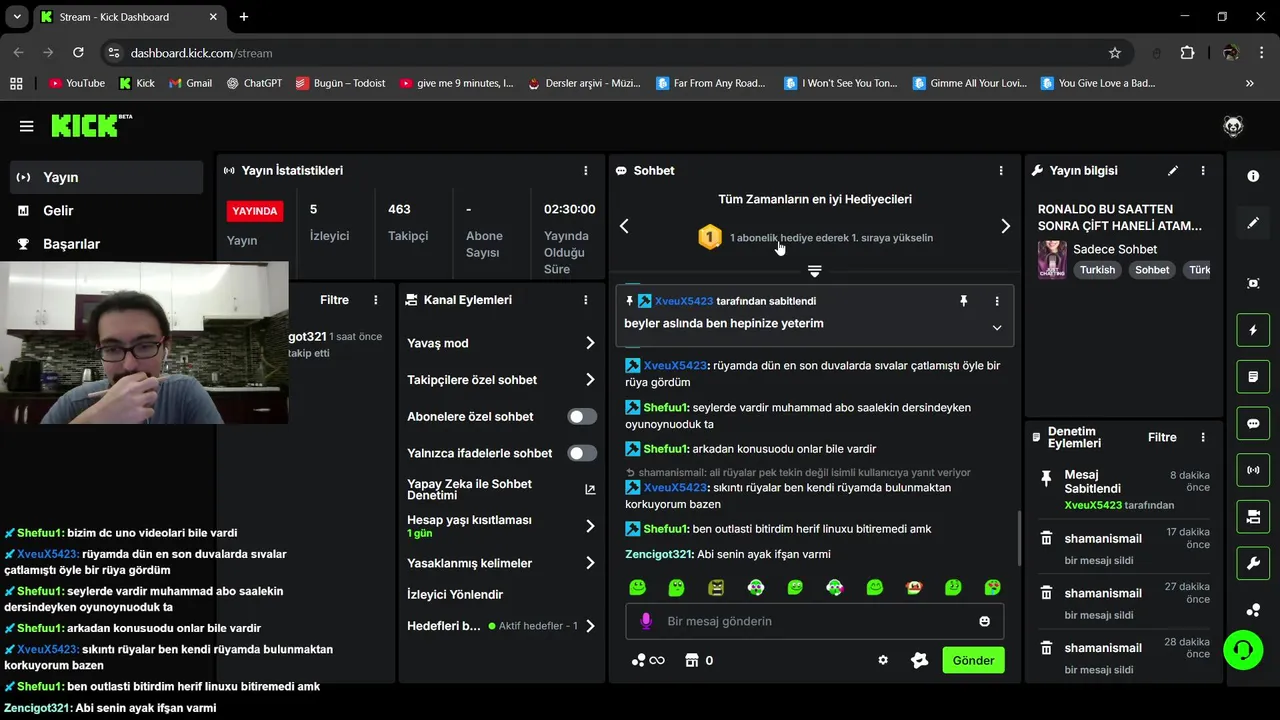Expand the Takipçilere özel sohbet option
The image size is (1280, 720).
coord(501,380)
